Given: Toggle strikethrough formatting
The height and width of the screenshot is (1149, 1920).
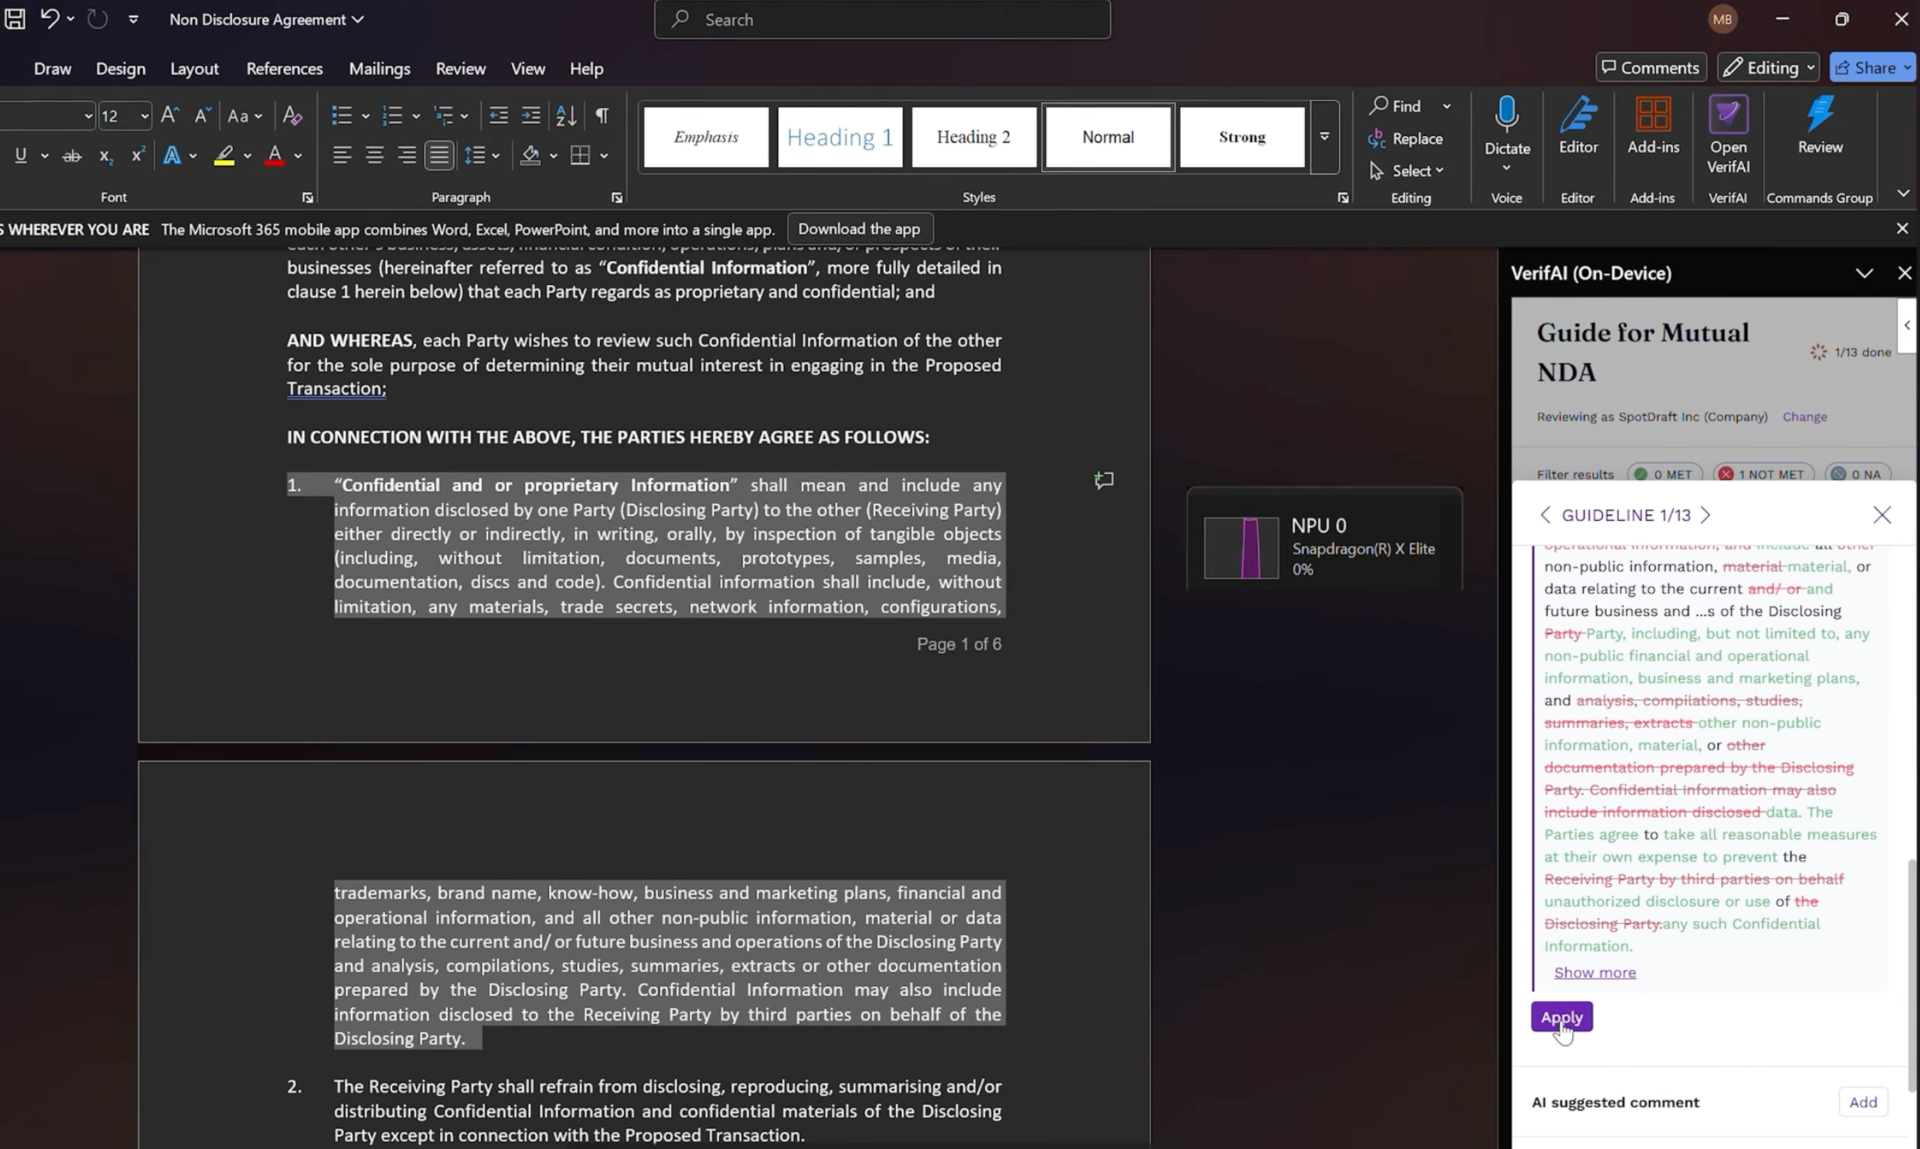Looking at the screenshot, I should coord(71,155).
